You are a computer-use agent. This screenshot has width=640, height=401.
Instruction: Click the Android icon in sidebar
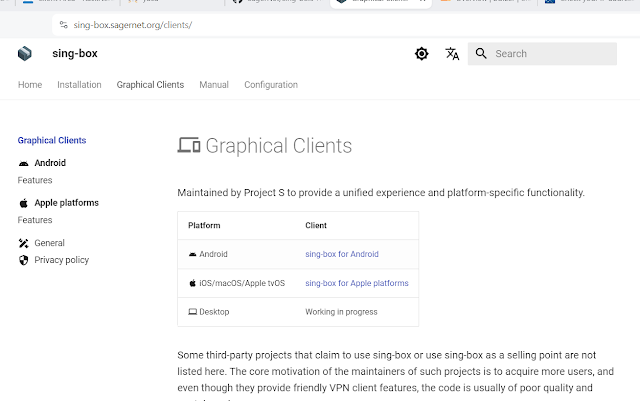tap(24, 163)
